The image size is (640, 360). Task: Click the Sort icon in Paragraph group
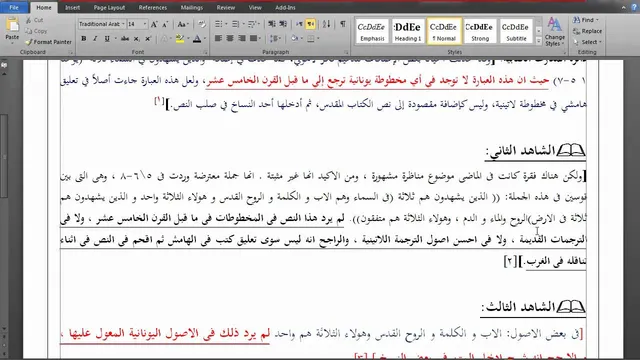point(327,24)
